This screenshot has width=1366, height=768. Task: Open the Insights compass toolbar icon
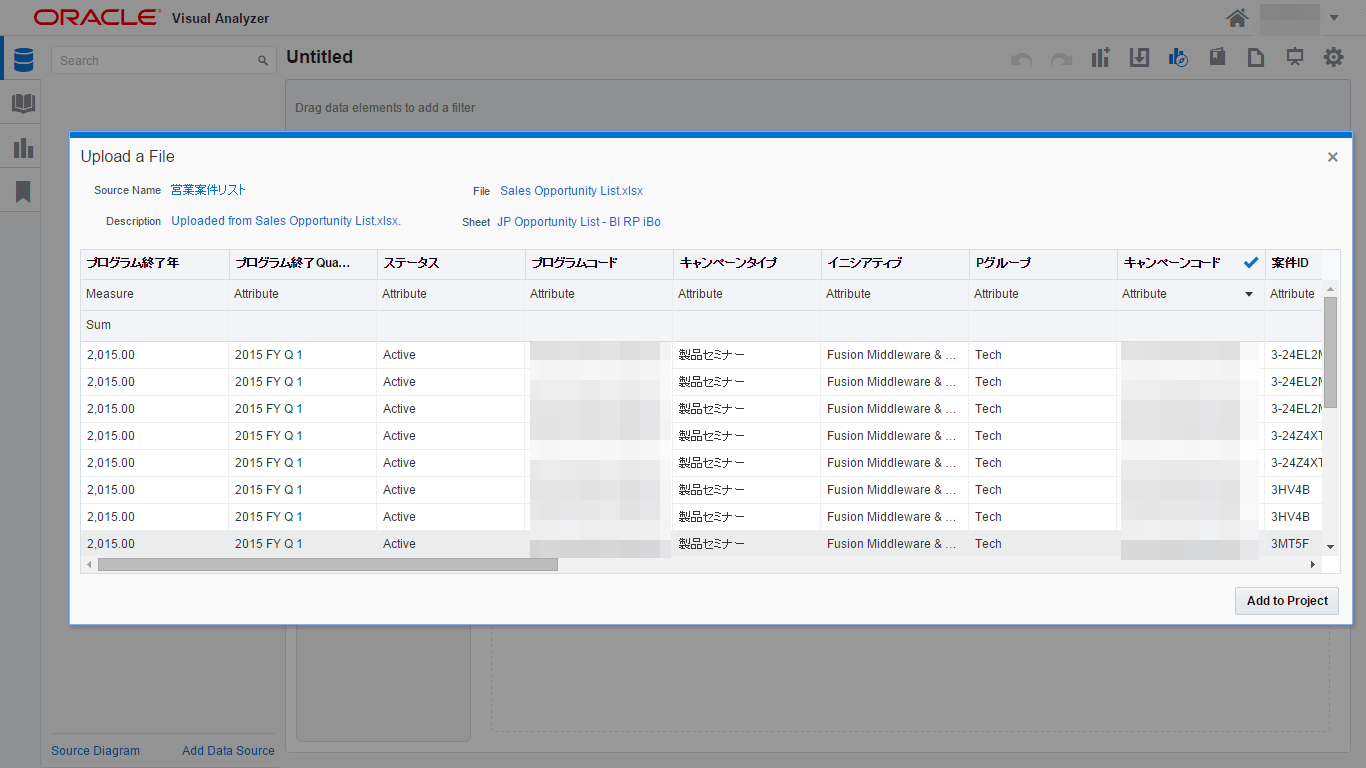(1178, 57)
